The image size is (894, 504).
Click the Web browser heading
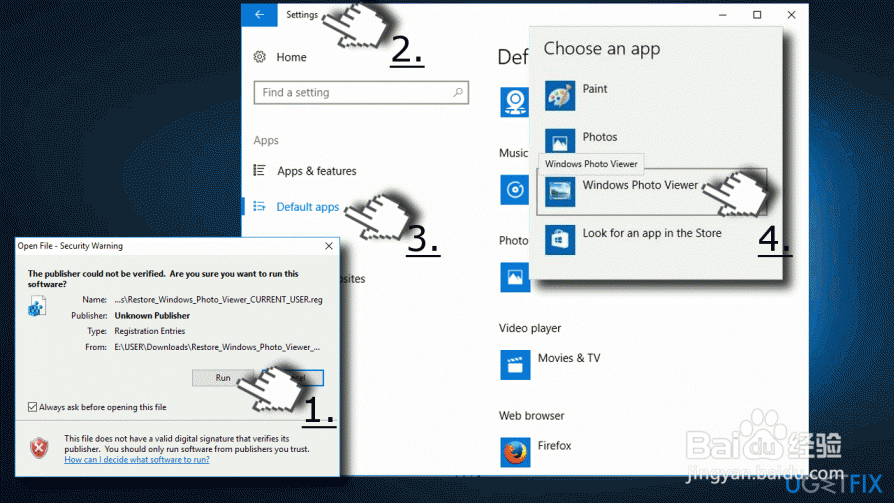pos(531,416)
